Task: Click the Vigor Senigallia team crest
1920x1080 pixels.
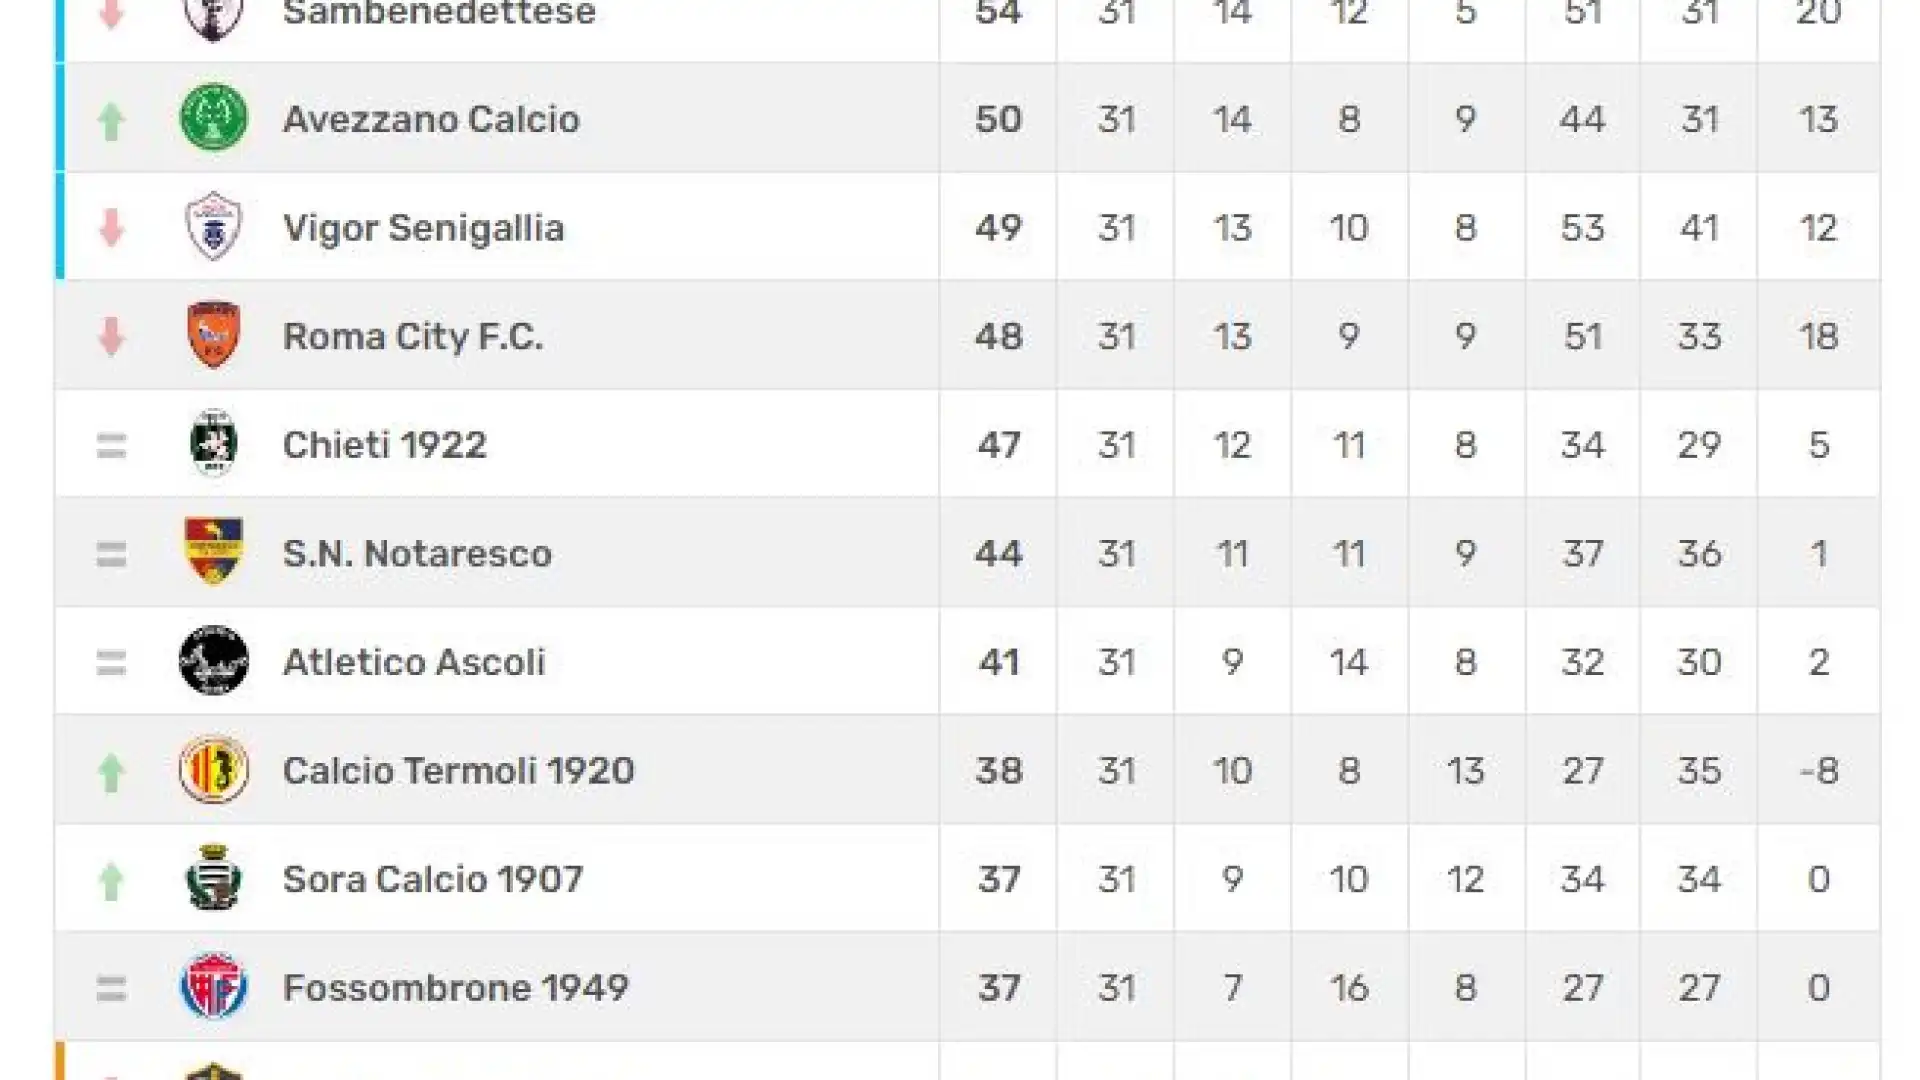Action: click(213, 227)
